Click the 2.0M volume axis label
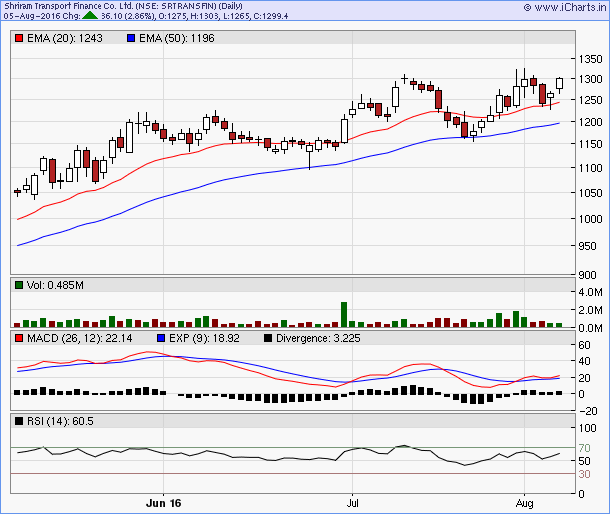The height and width of the screenshot is (514, 610). 590,310
